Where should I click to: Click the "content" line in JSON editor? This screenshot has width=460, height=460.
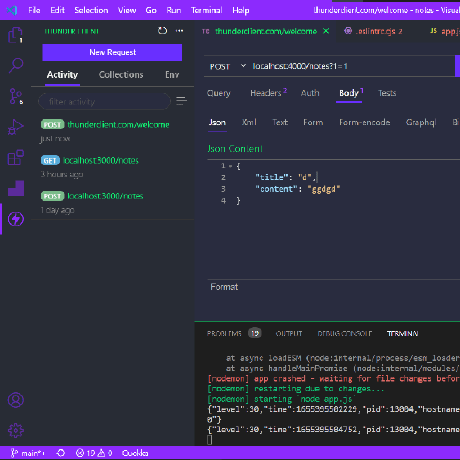[298, 189]
